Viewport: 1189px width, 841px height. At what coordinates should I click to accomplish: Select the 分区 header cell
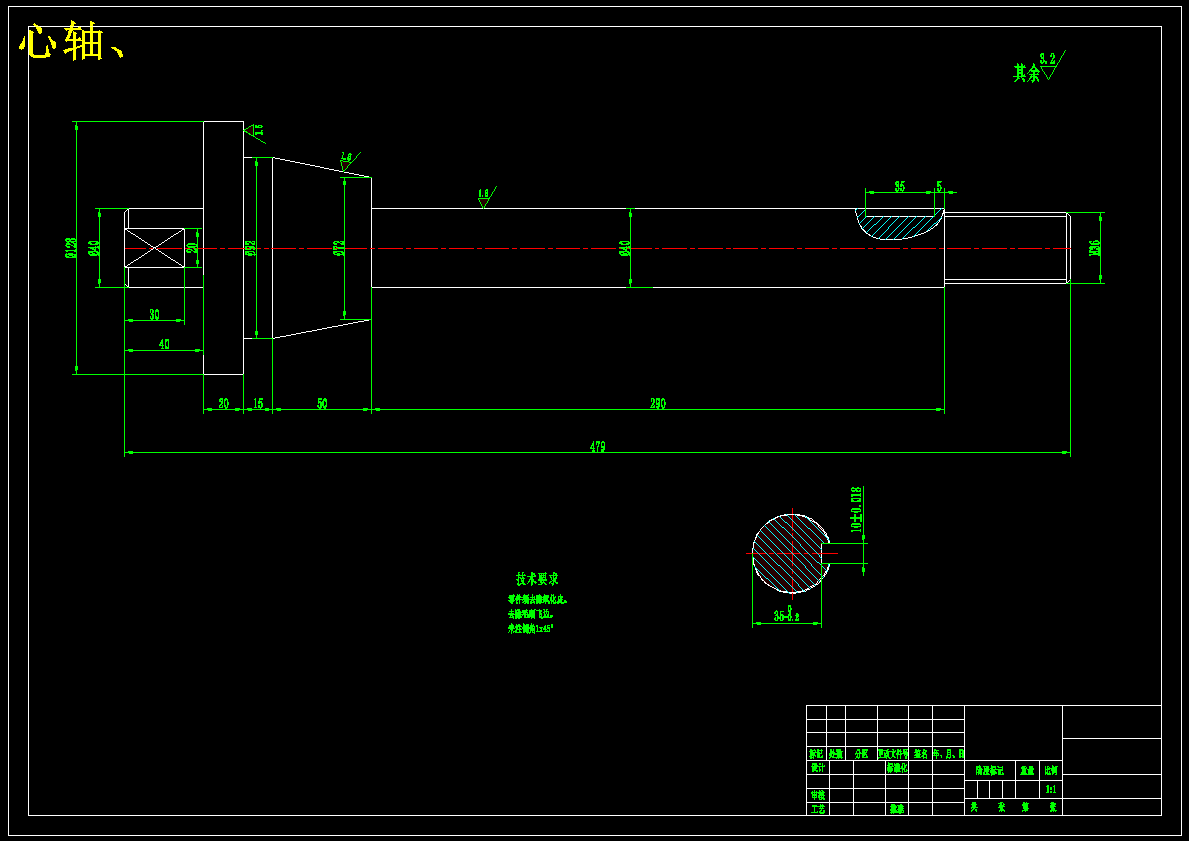(x=861, y=754)
